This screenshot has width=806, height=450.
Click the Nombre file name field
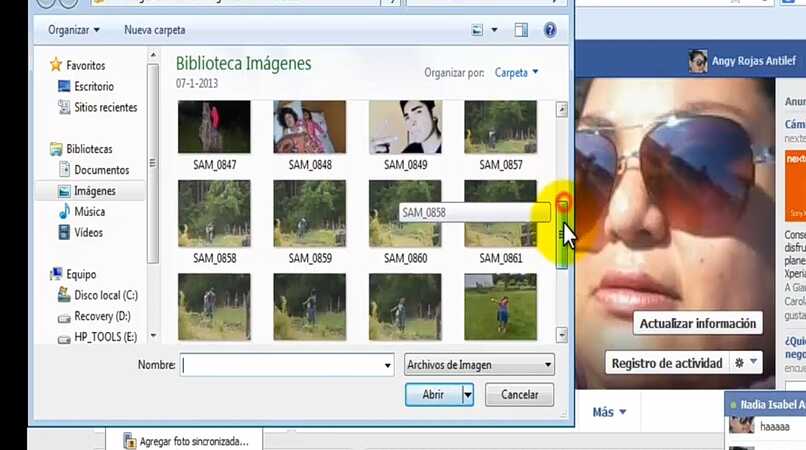[x=286, y=366]
